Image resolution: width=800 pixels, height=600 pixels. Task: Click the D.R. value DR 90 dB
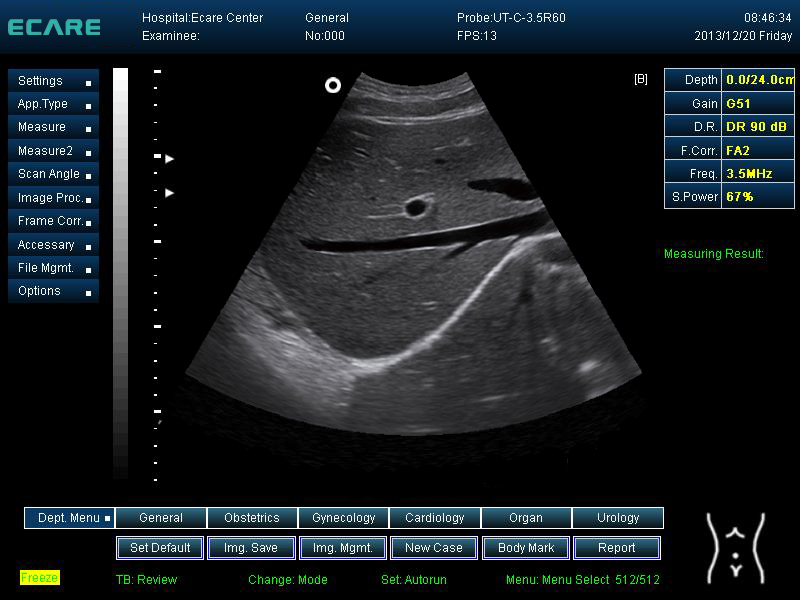tap(758, 127)
